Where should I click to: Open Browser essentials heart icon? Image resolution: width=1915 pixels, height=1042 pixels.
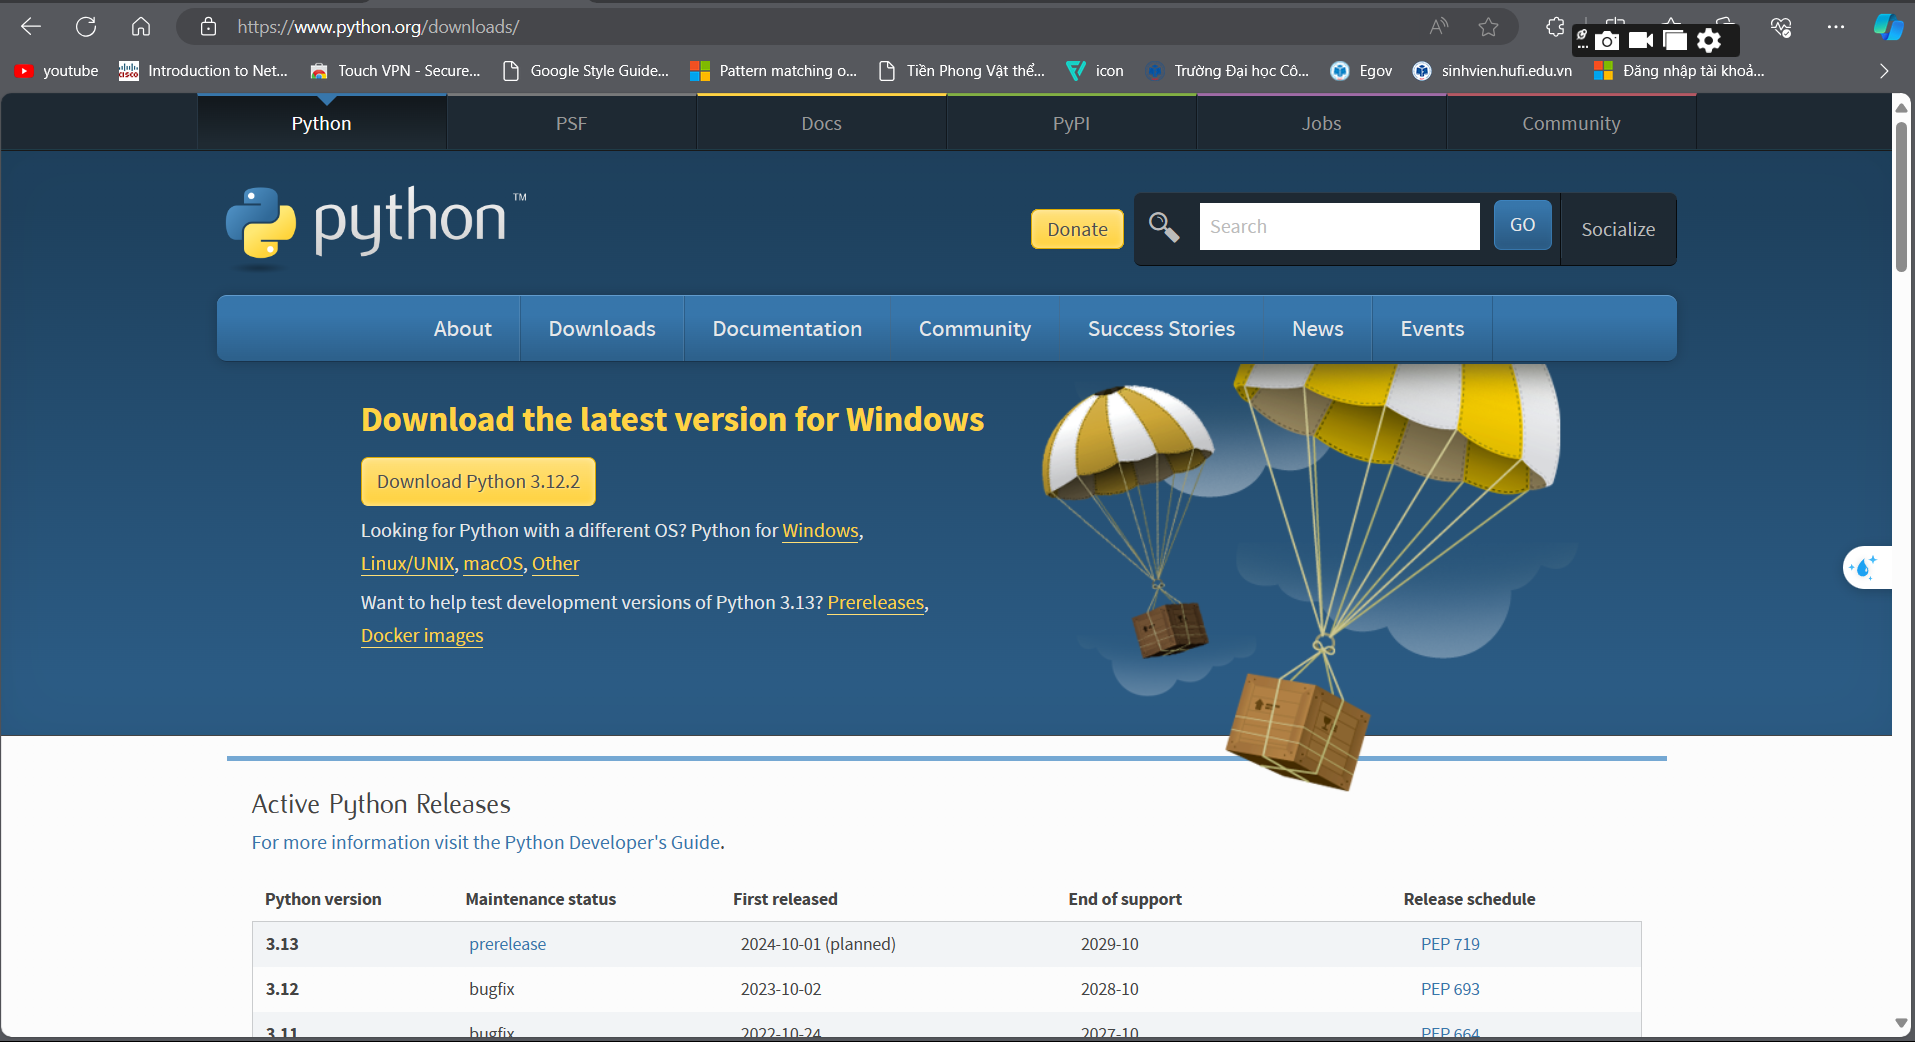tap(1781, 27)
